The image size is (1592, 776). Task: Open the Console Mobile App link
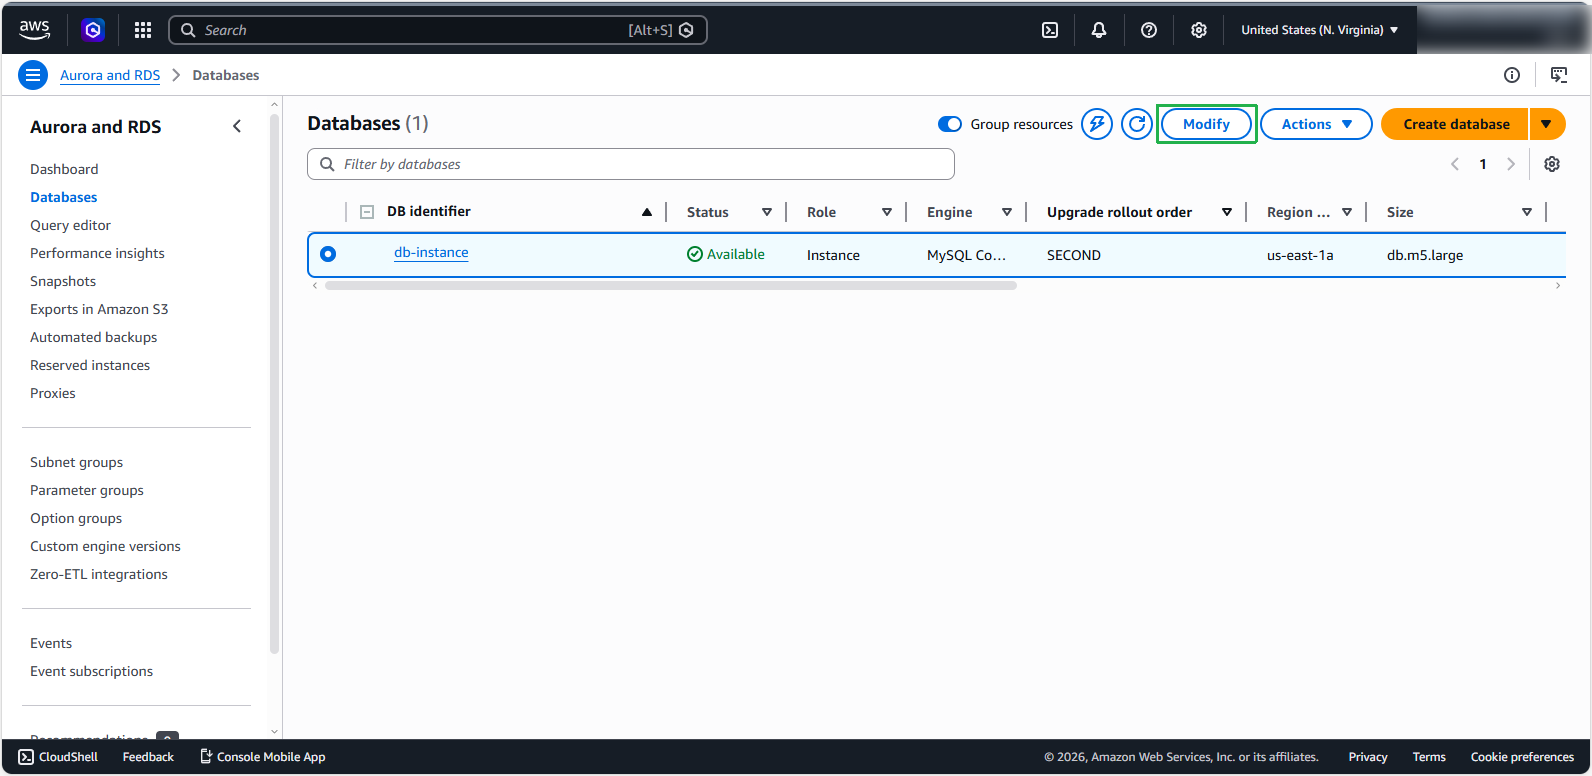pos(263,757)
